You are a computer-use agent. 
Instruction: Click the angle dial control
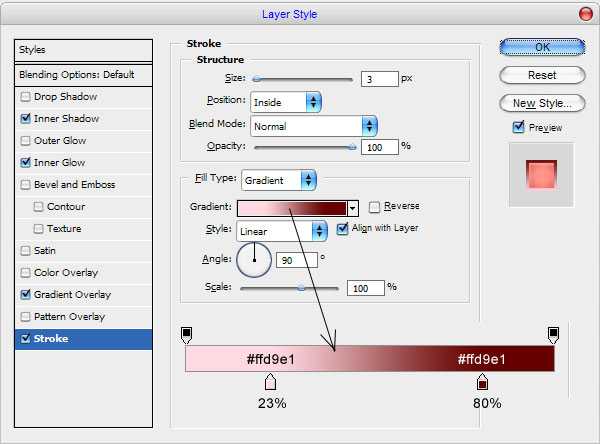pyautogui.click(x=254, y=260)
